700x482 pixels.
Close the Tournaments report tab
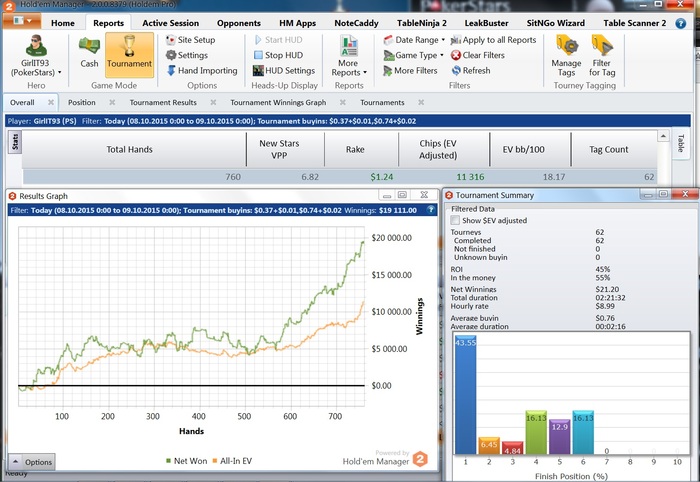(x=421, y=102)
